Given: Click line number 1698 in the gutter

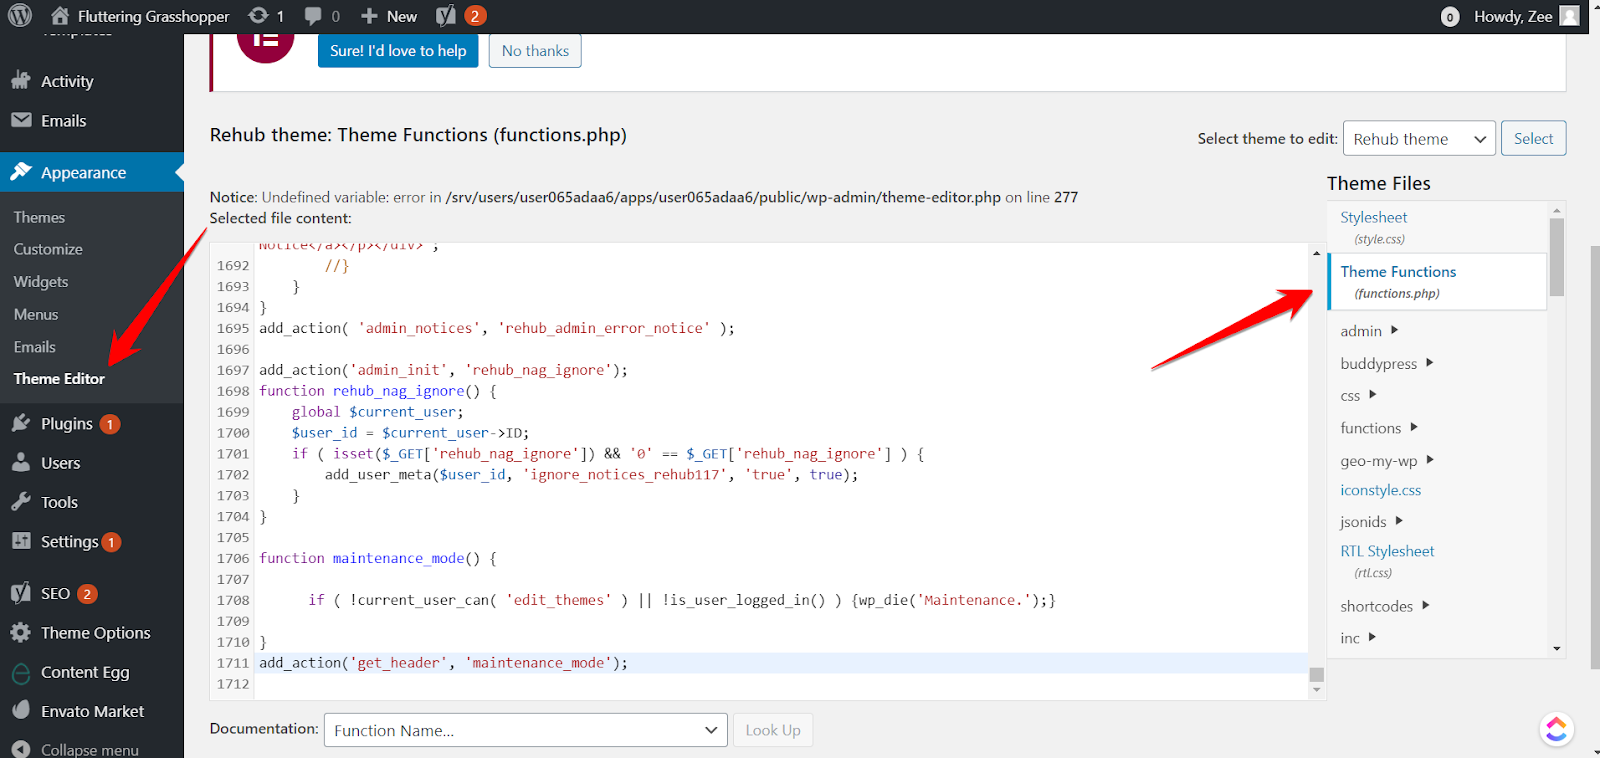Looking at the screenshot, I should click(233, 391).
